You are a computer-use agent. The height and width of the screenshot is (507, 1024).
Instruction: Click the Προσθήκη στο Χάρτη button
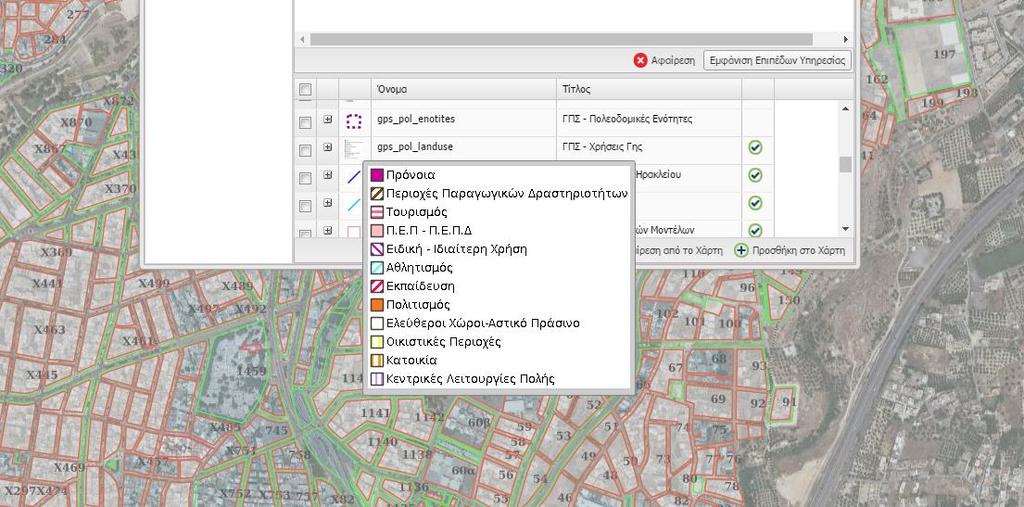[790, 250]
